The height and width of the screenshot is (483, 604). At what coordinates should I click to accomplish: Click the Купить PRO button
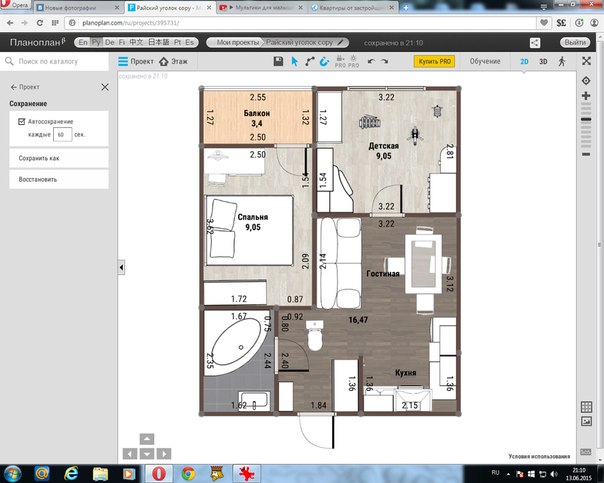tap(434, 61)
